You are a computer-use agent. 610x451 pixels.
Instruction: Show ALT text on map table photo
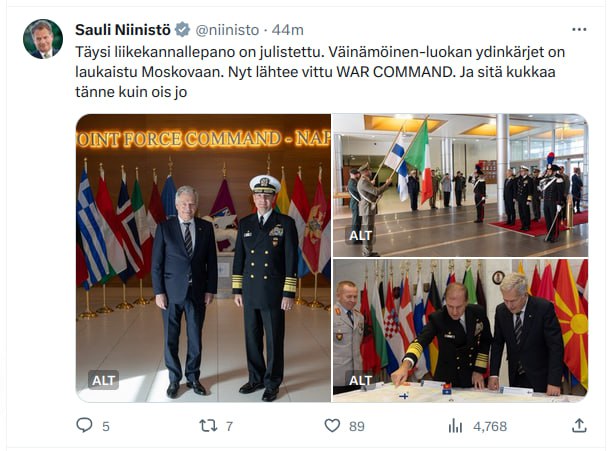coord(360,380)
